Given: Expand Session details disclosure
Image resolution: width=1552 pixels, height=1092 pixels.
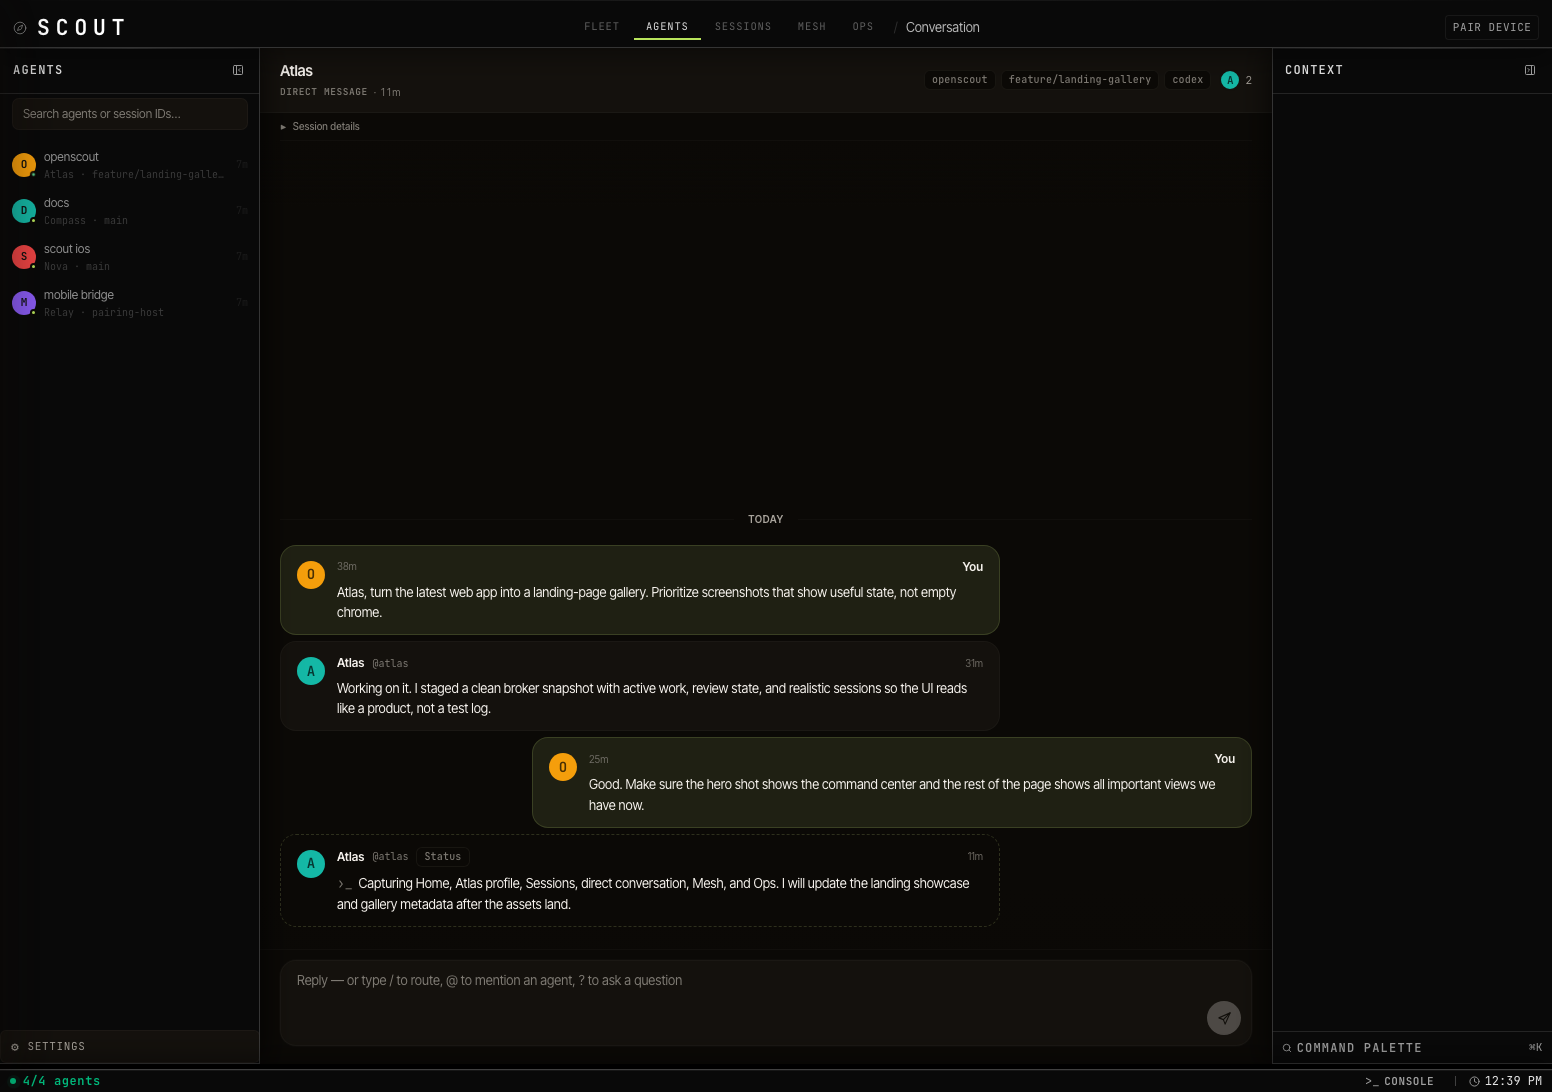Looking at the screenshot, I should click(320, 127).
